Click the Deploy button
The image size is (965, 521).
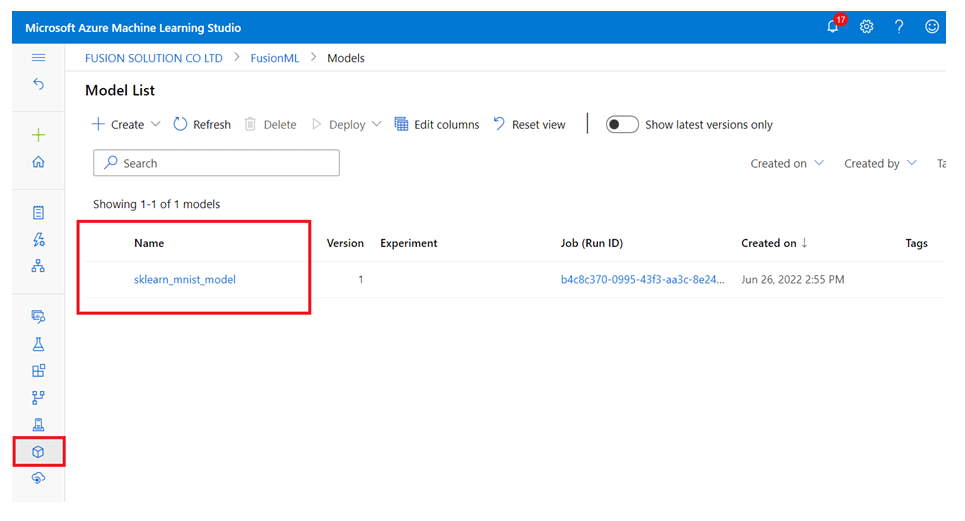pos(338,124)
